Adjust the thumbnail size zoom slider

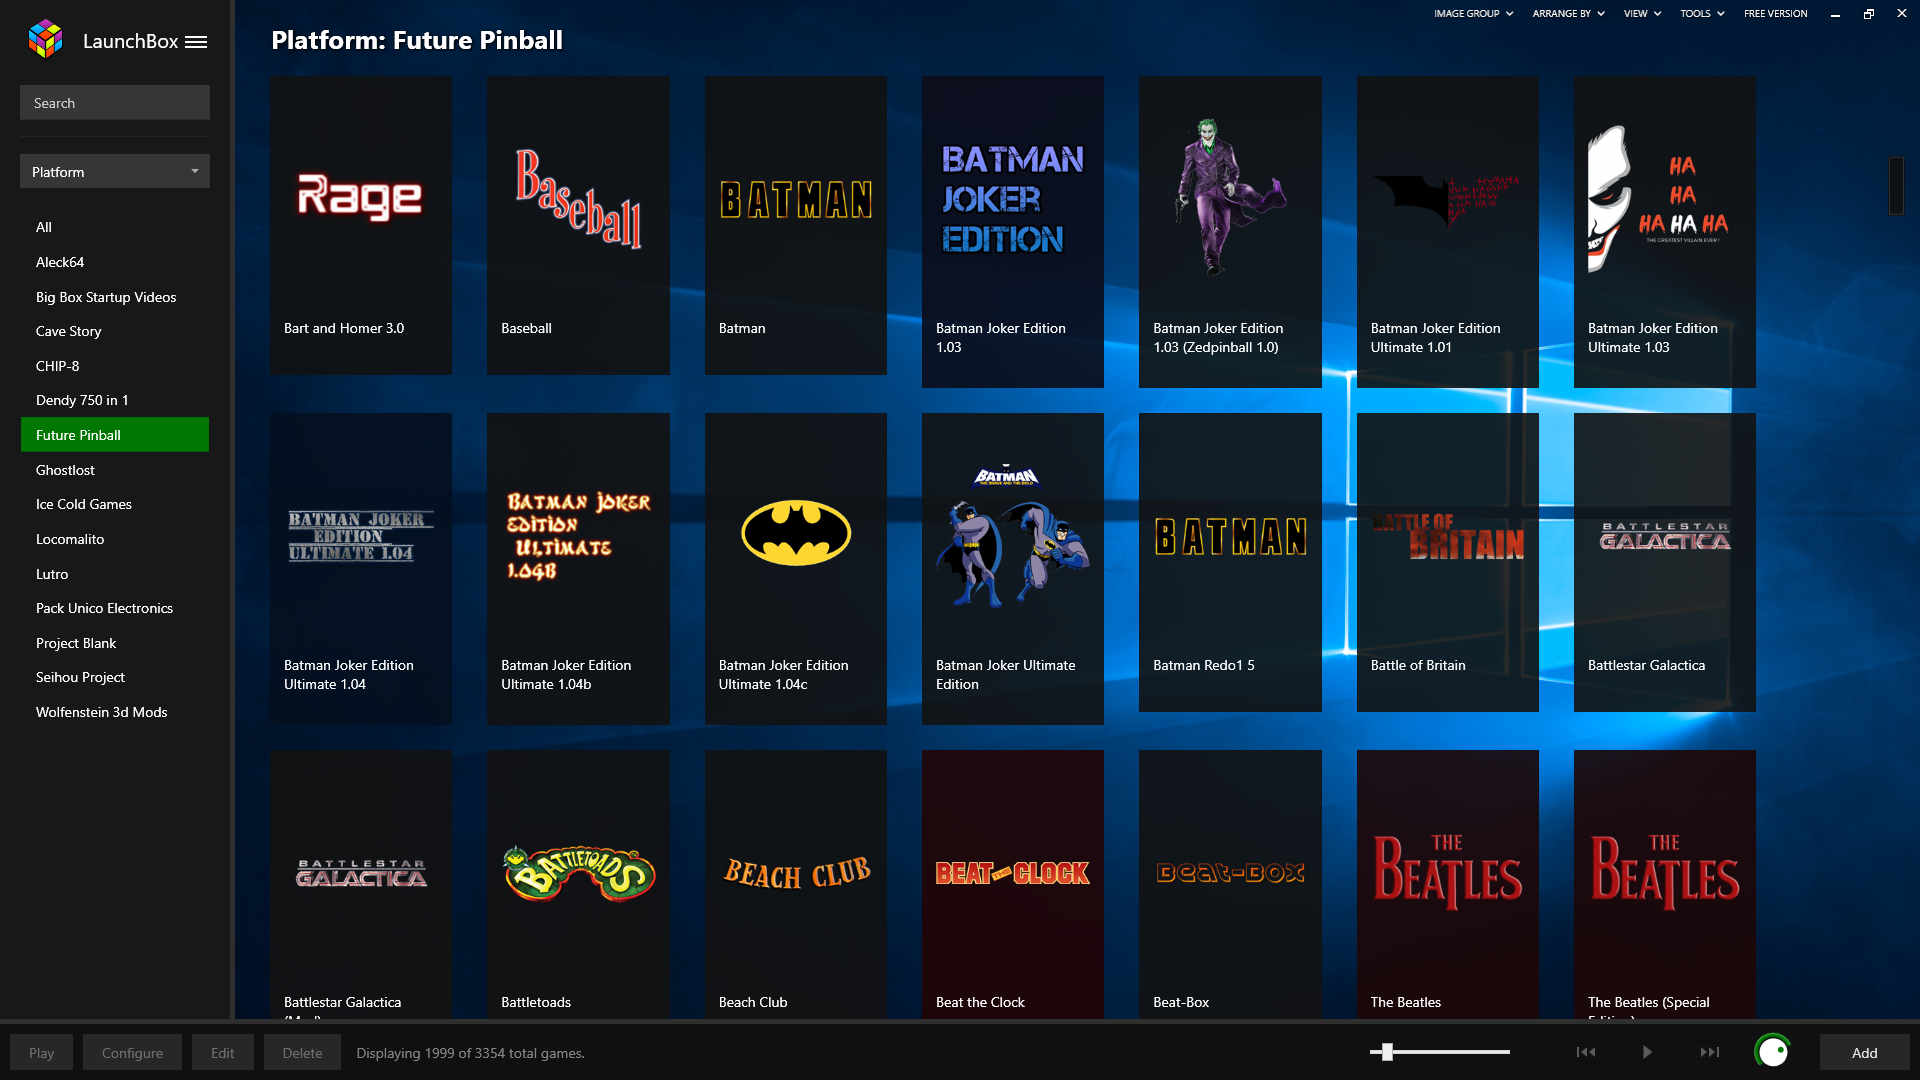tap(1387, 1052)
